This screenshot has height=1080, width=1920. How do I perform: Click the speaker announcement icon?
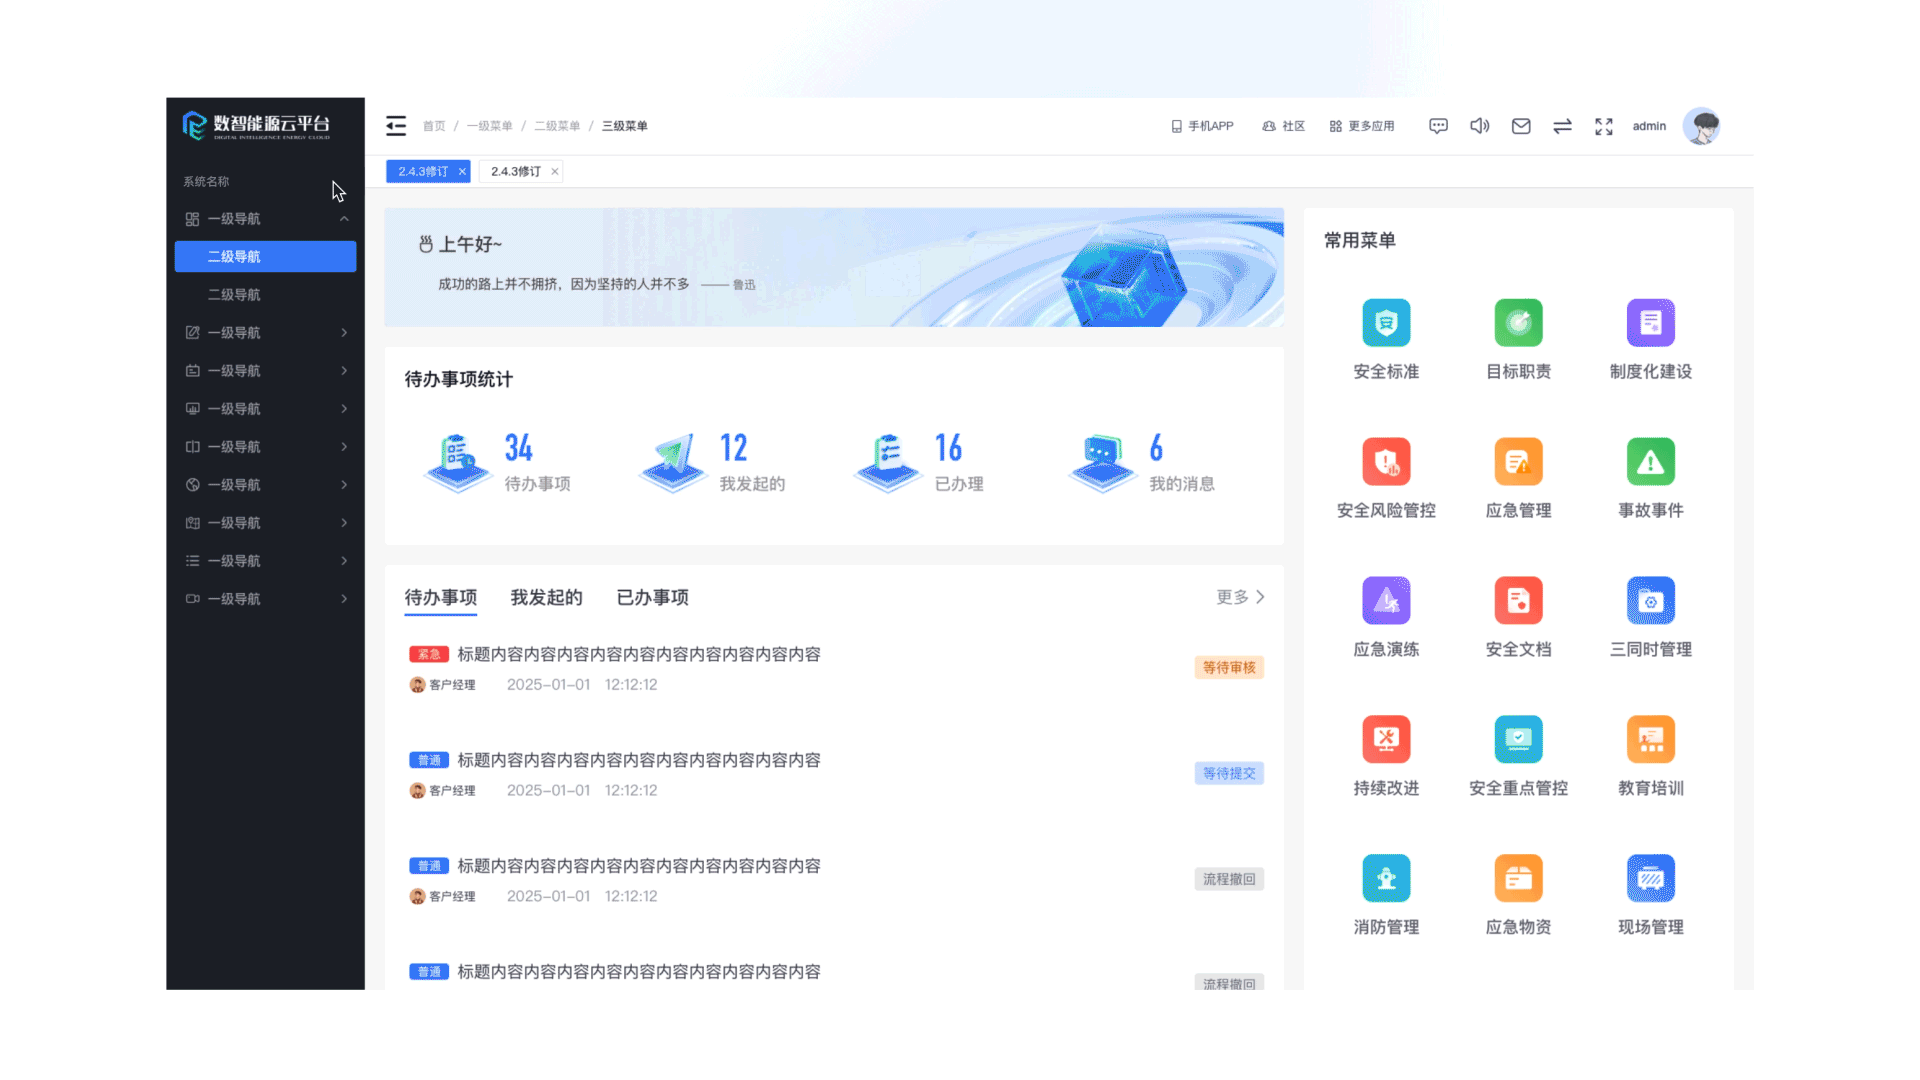pos(1479,126)
